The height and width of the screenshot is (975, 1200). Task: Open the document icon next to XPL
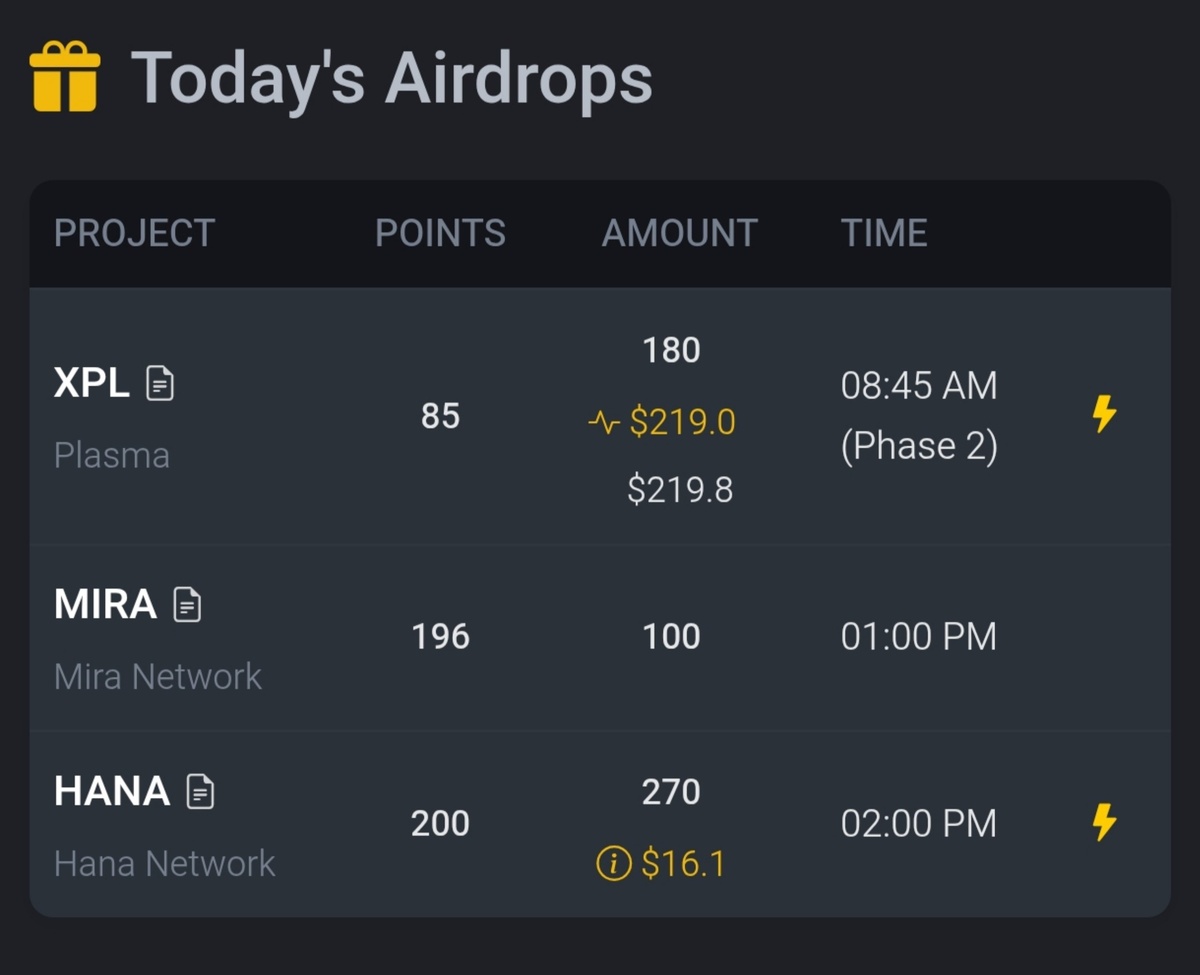click(x=160, y=383)
